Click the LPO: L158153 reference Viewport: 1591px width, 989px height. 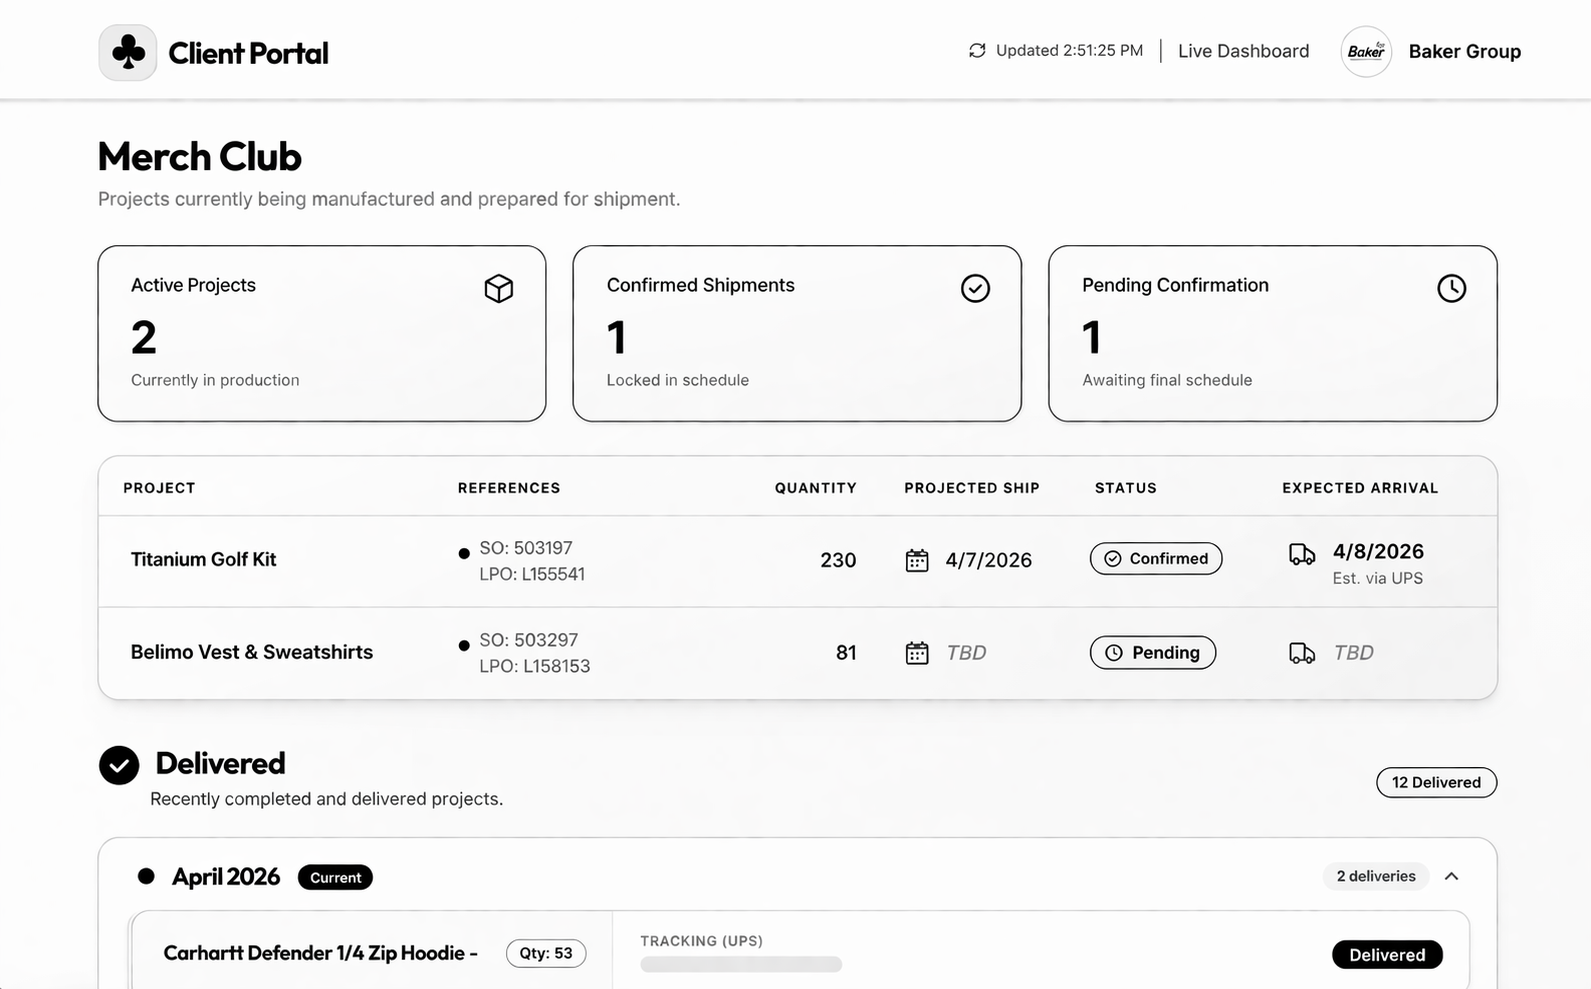point(535,666)
